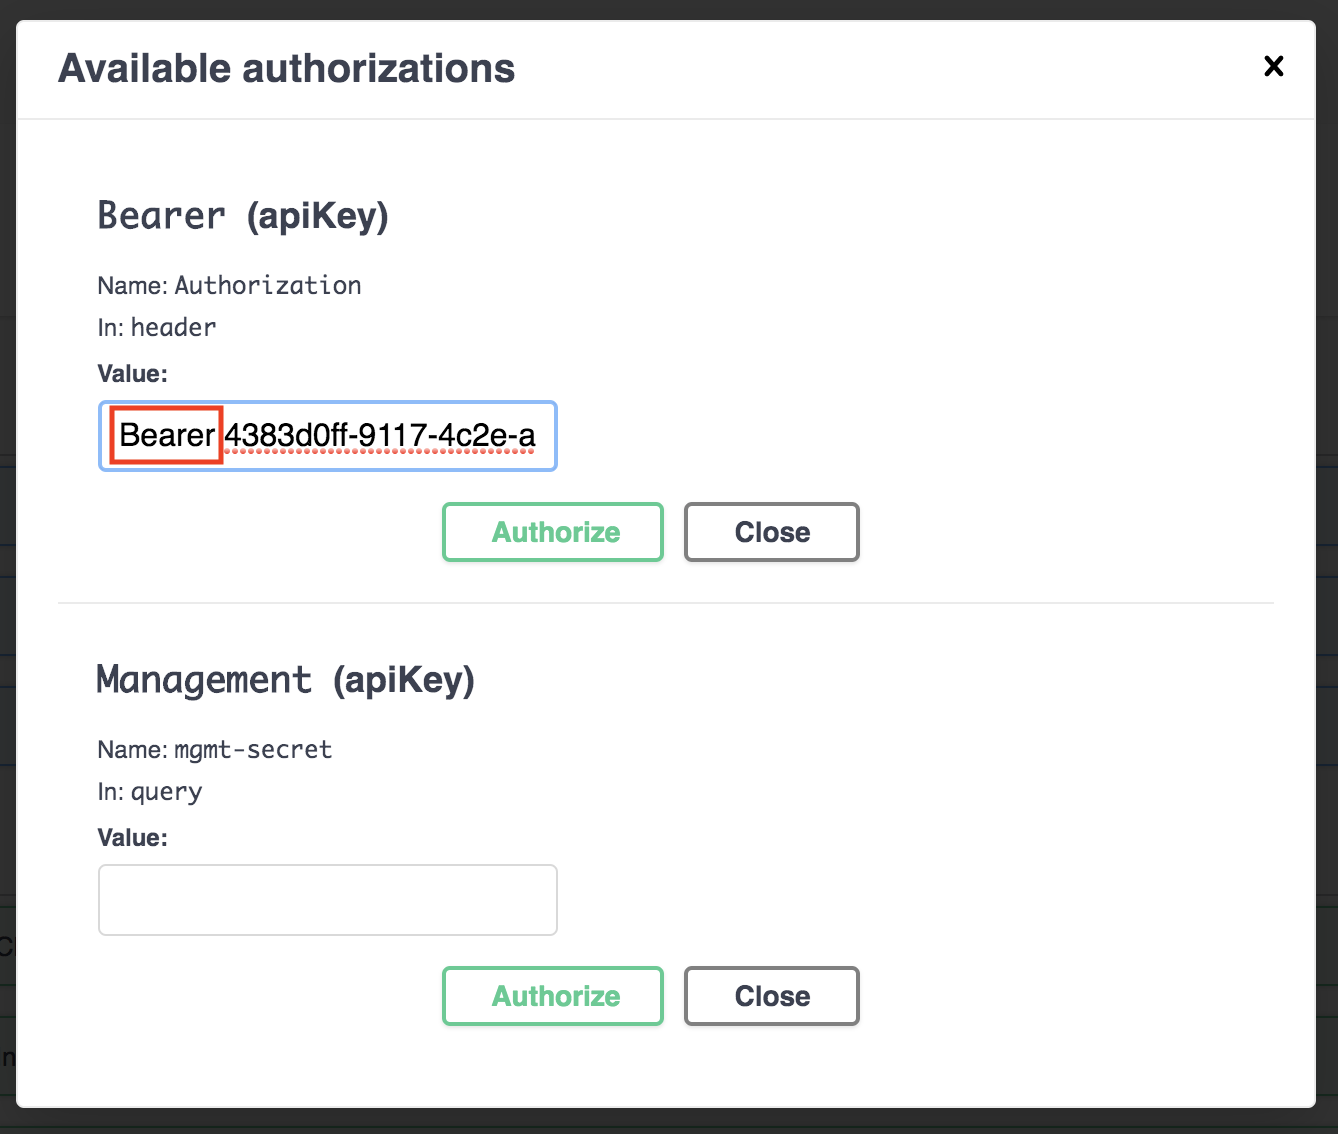
Task: Click the Name: Authorization label
Action: 229,285
